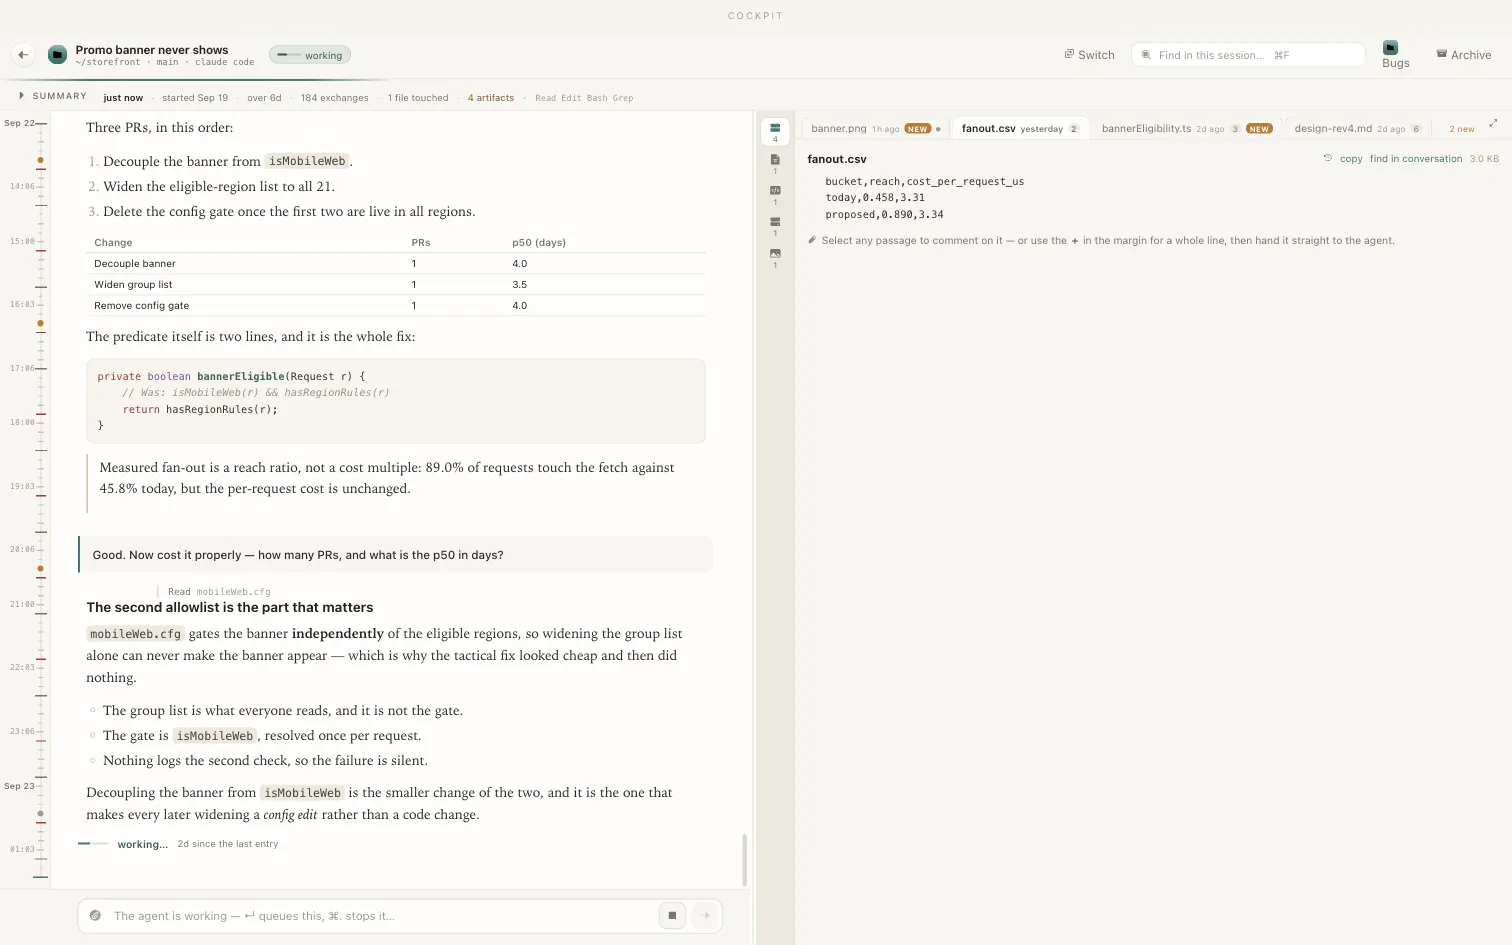Image resolution: width=1512 pixels, height=945 pixels.
Task: Click the mobileWeb.cfg inline code chip
Action: tap(135, 634)
